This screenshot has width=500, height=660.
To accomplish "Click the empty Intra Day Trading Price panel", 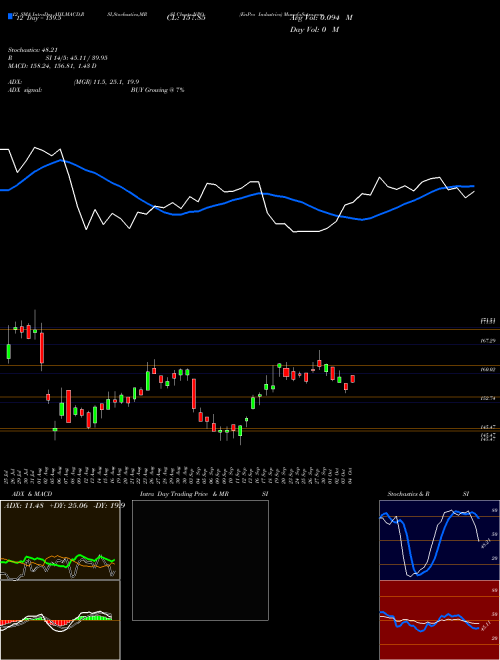I will [200, 560].
